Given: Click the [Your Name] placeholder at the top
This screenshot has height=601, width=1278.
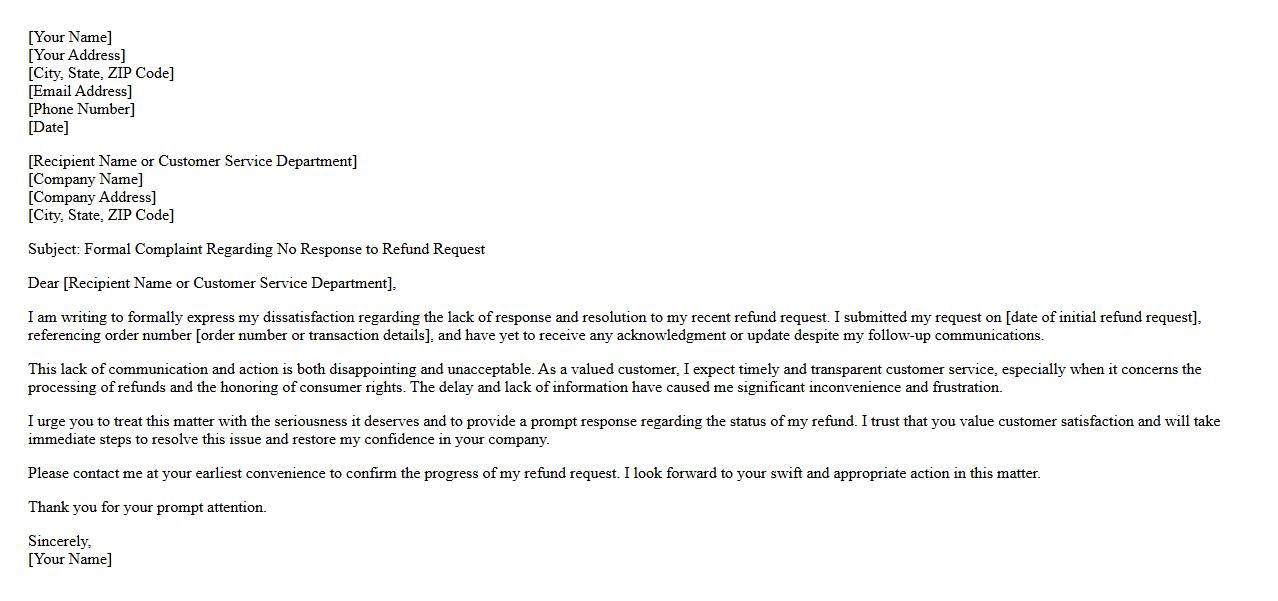Looking at the screenshot, I should coord(70,37).
